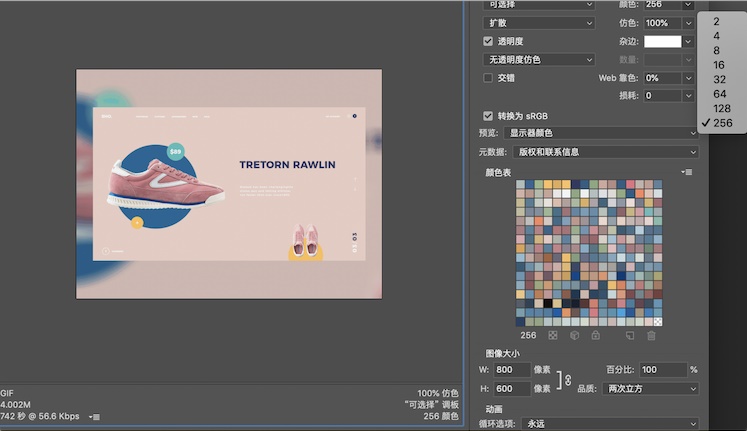Choose 128 from the colors list
Image resolution: width=747 pixels, height=431 pixels.
[x=722, y=109]
